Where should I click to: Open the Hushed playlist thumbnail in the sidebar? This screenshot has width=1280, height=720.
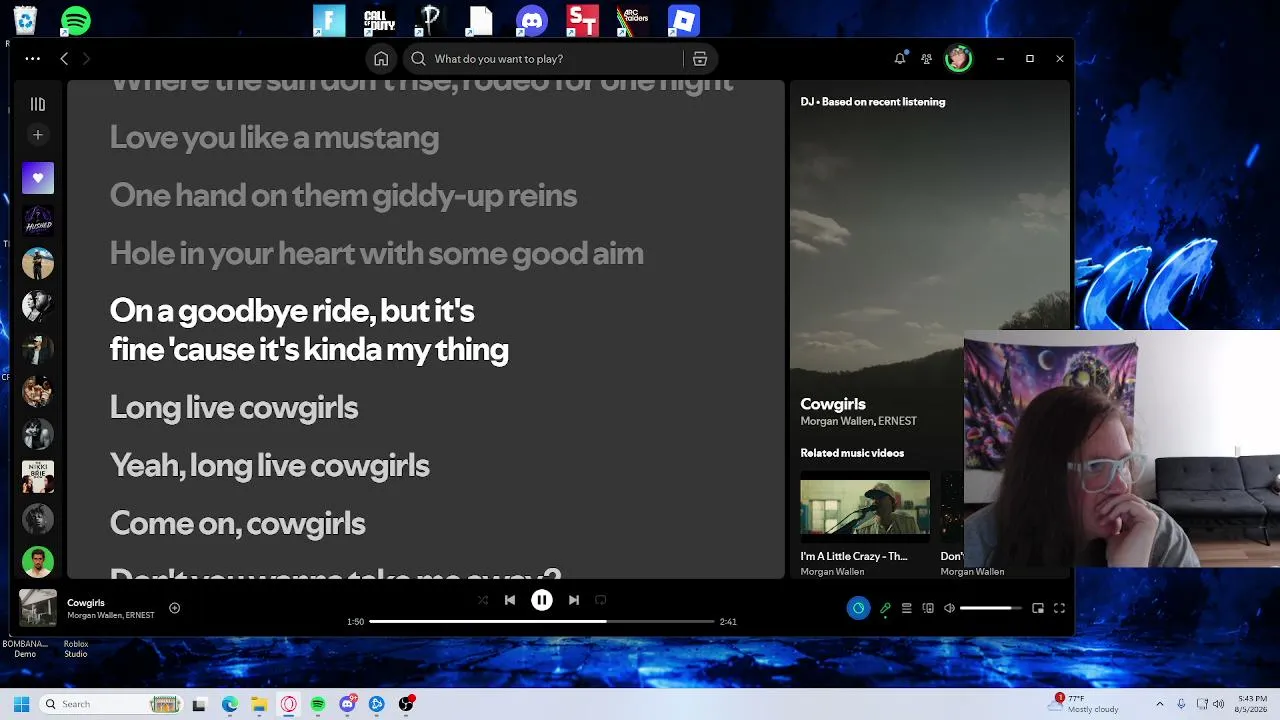pos(38,220)
